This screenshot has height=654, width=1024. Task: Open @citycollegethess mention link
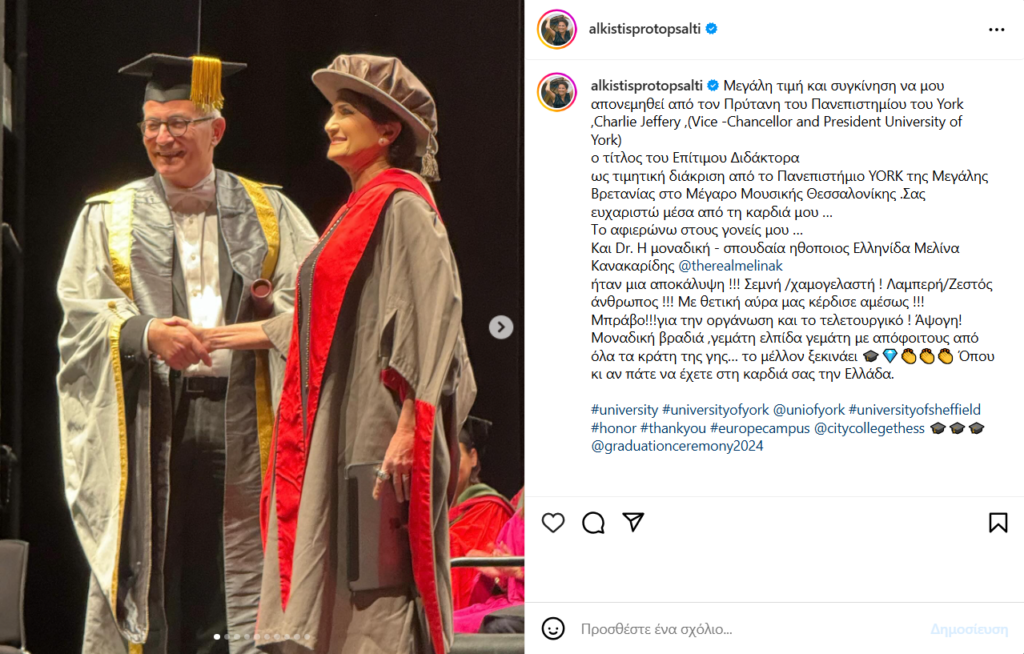(x=869, y=428)
